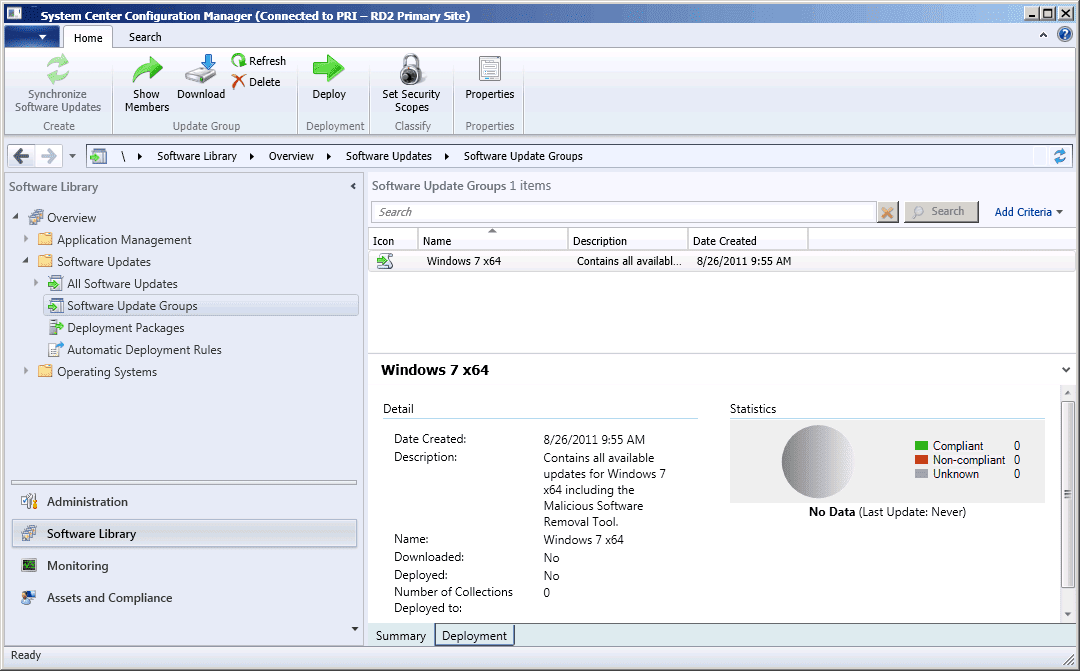Click Overview in the breadcrumb
The width and height of the screenshot is (1080, 671).
291,156
